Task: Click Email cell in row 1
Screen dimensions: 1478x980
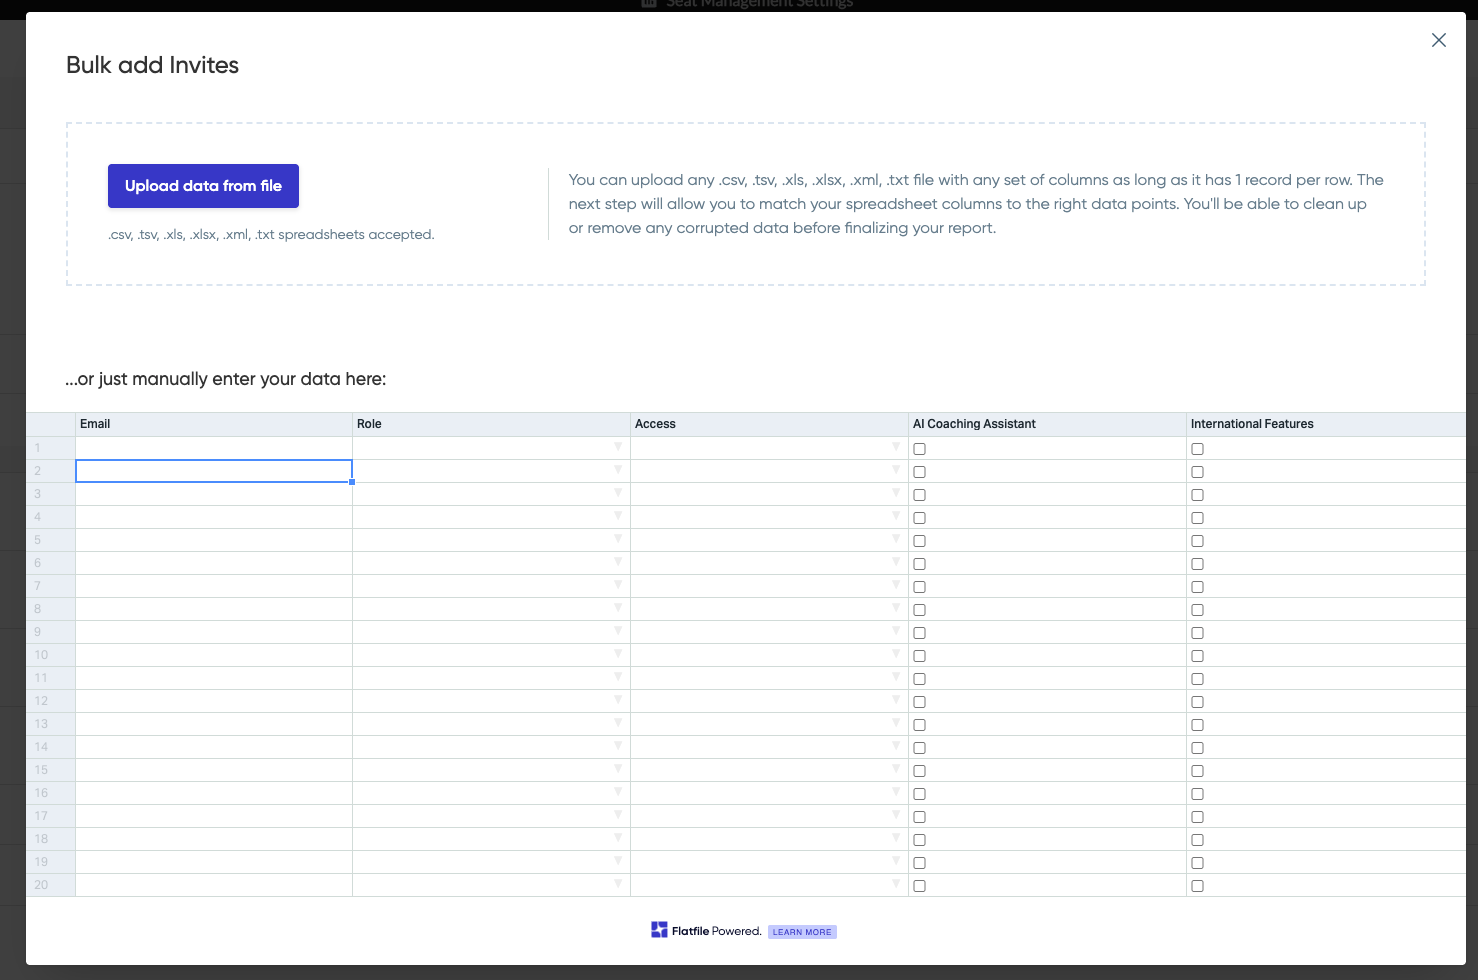Action: pos(214,448)
